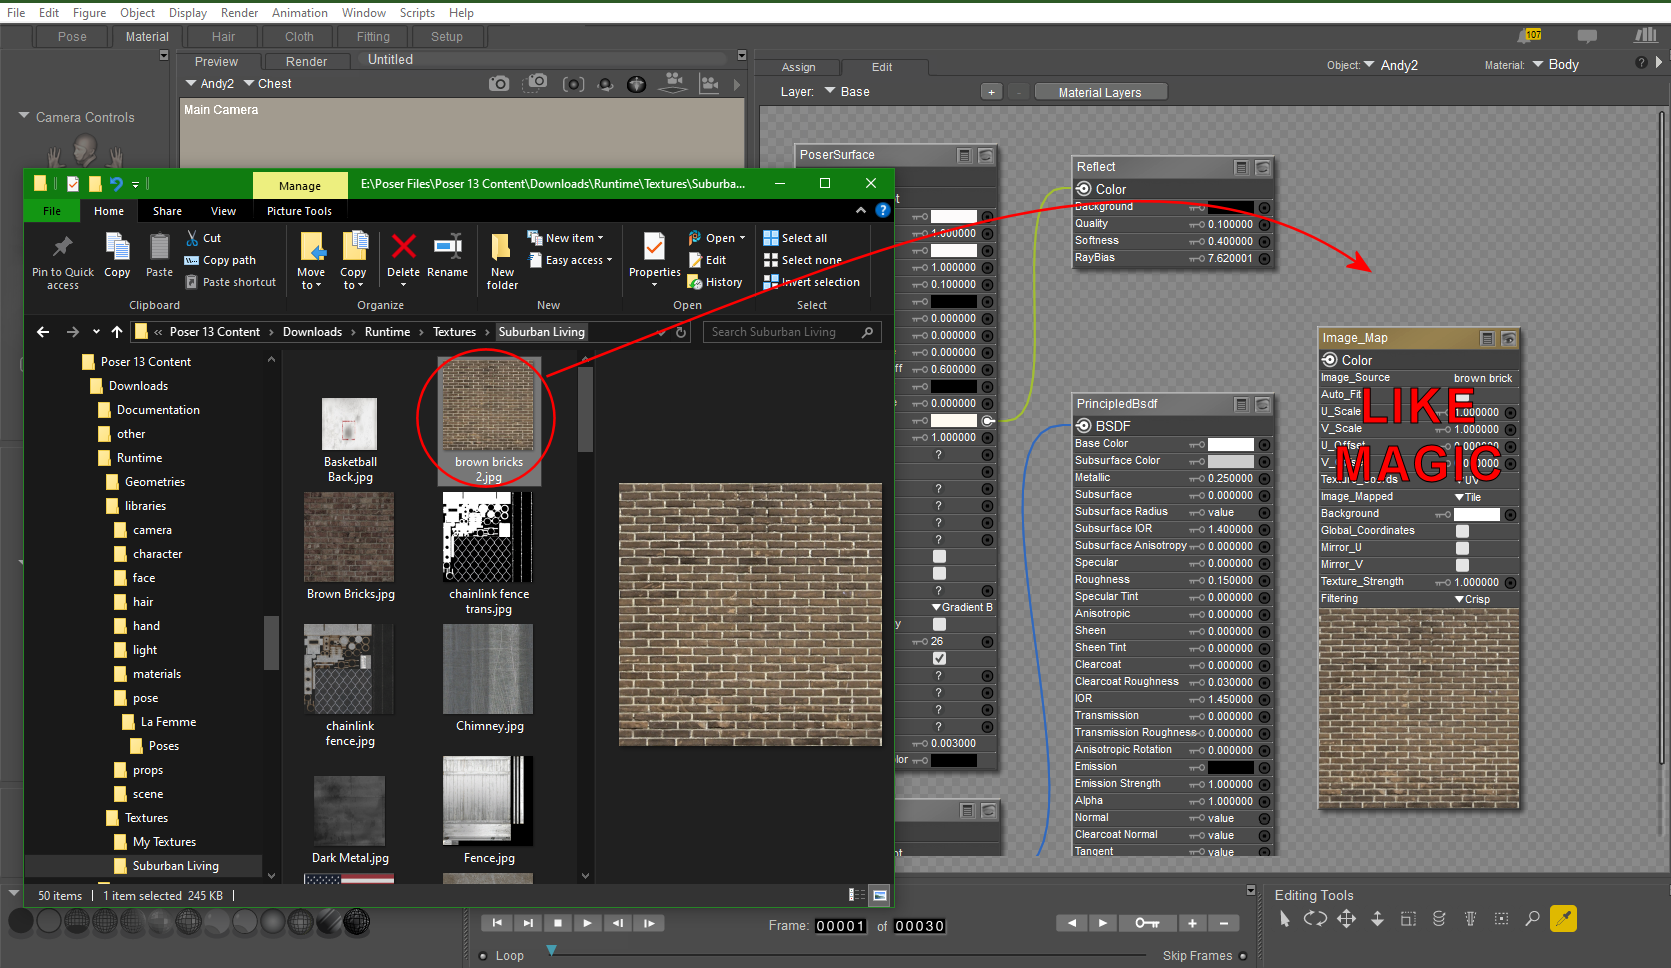Open the Material Body dropdown

coord(1556,65)
